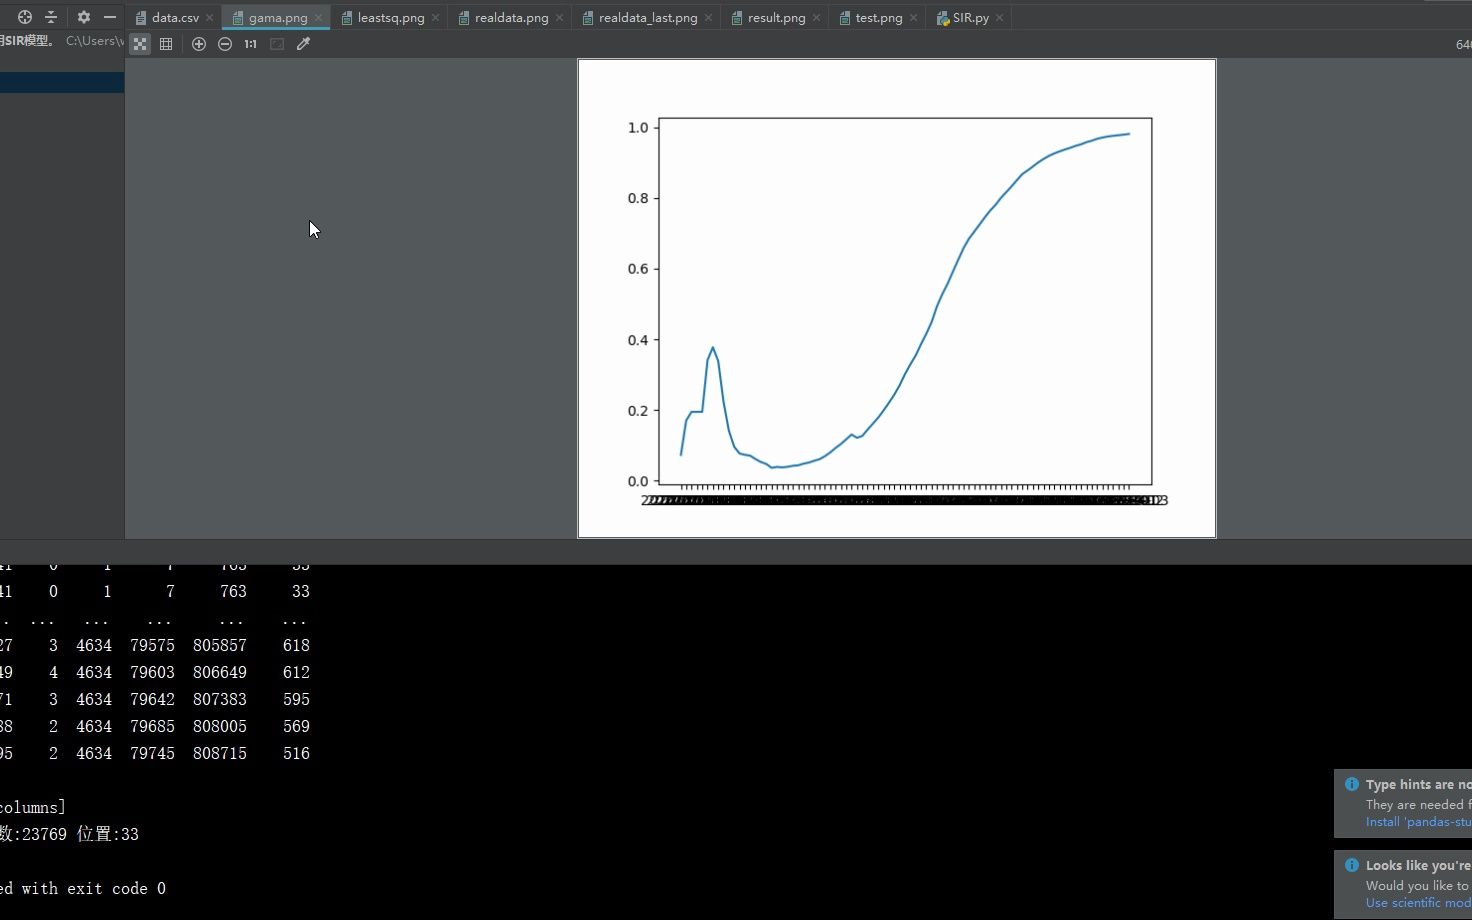Click the gama.png plot image
The width and height of the screenshot is (1472, 920).
897,298
